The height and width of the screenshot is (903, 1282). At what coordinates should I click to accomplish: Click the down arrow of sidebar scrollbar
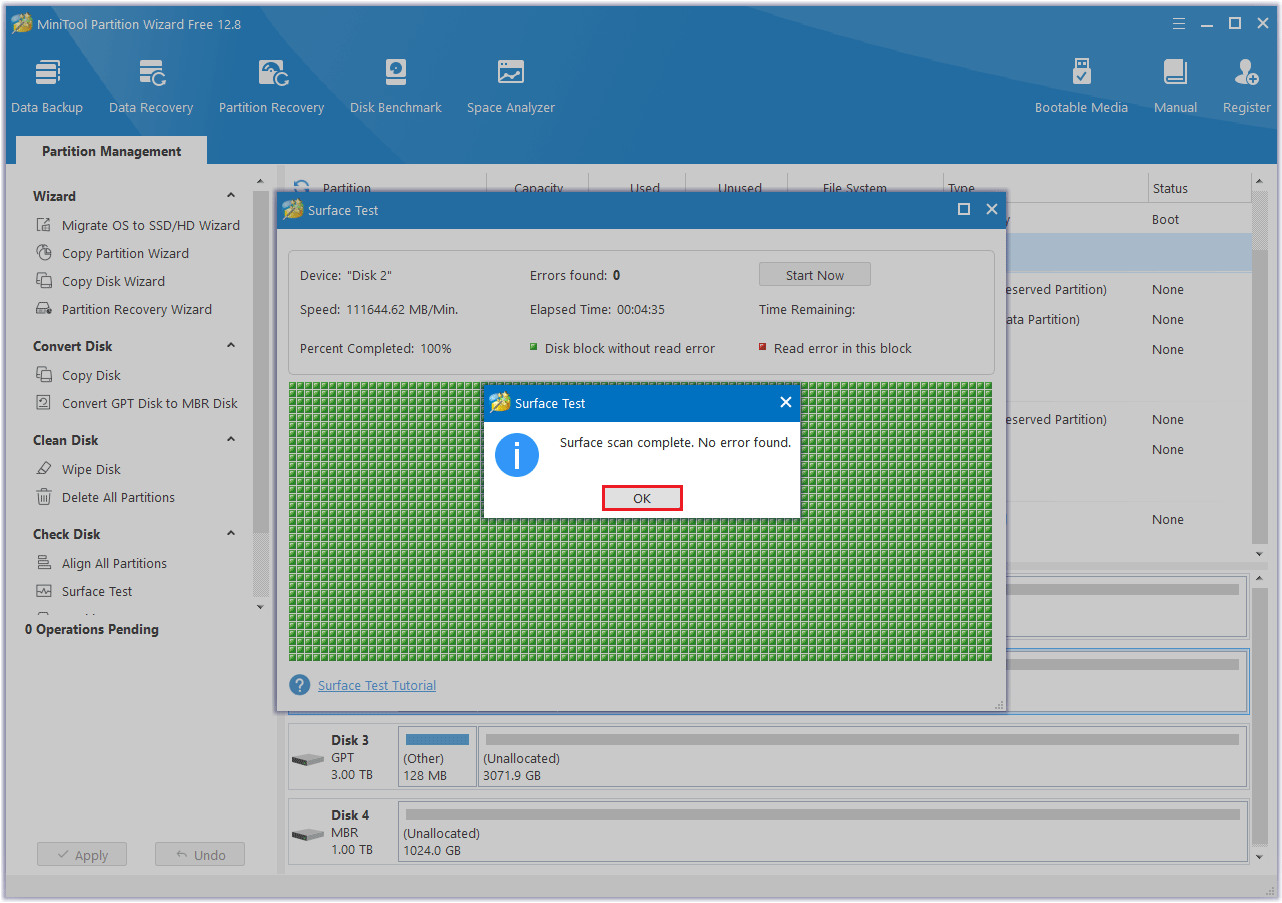[261, 606]
